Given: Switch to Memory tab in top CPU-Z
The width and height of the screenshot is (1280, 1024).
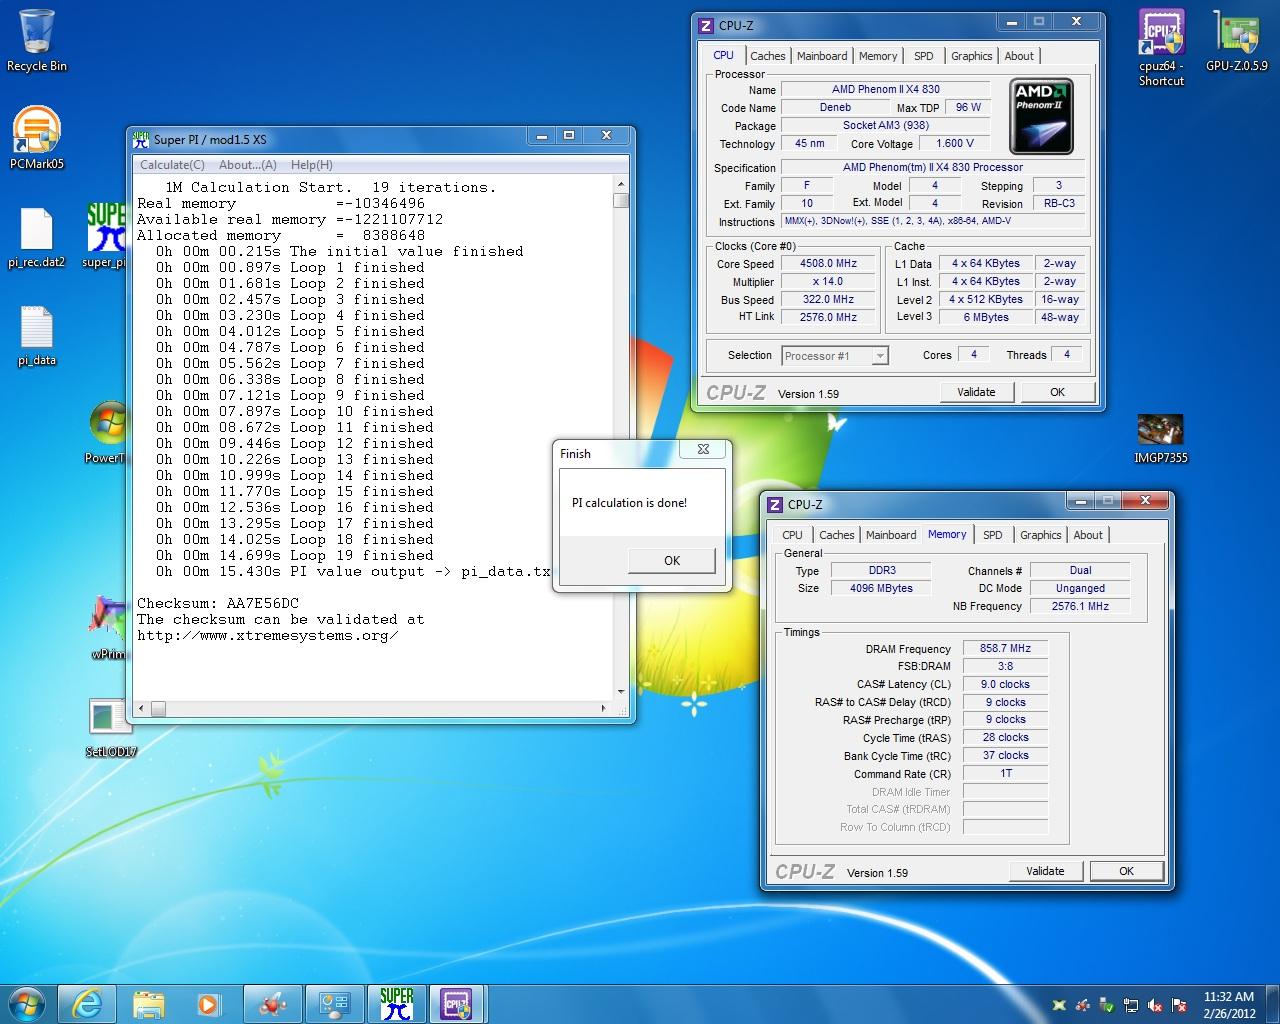Looking at the screenshot, I should point(878,56).
